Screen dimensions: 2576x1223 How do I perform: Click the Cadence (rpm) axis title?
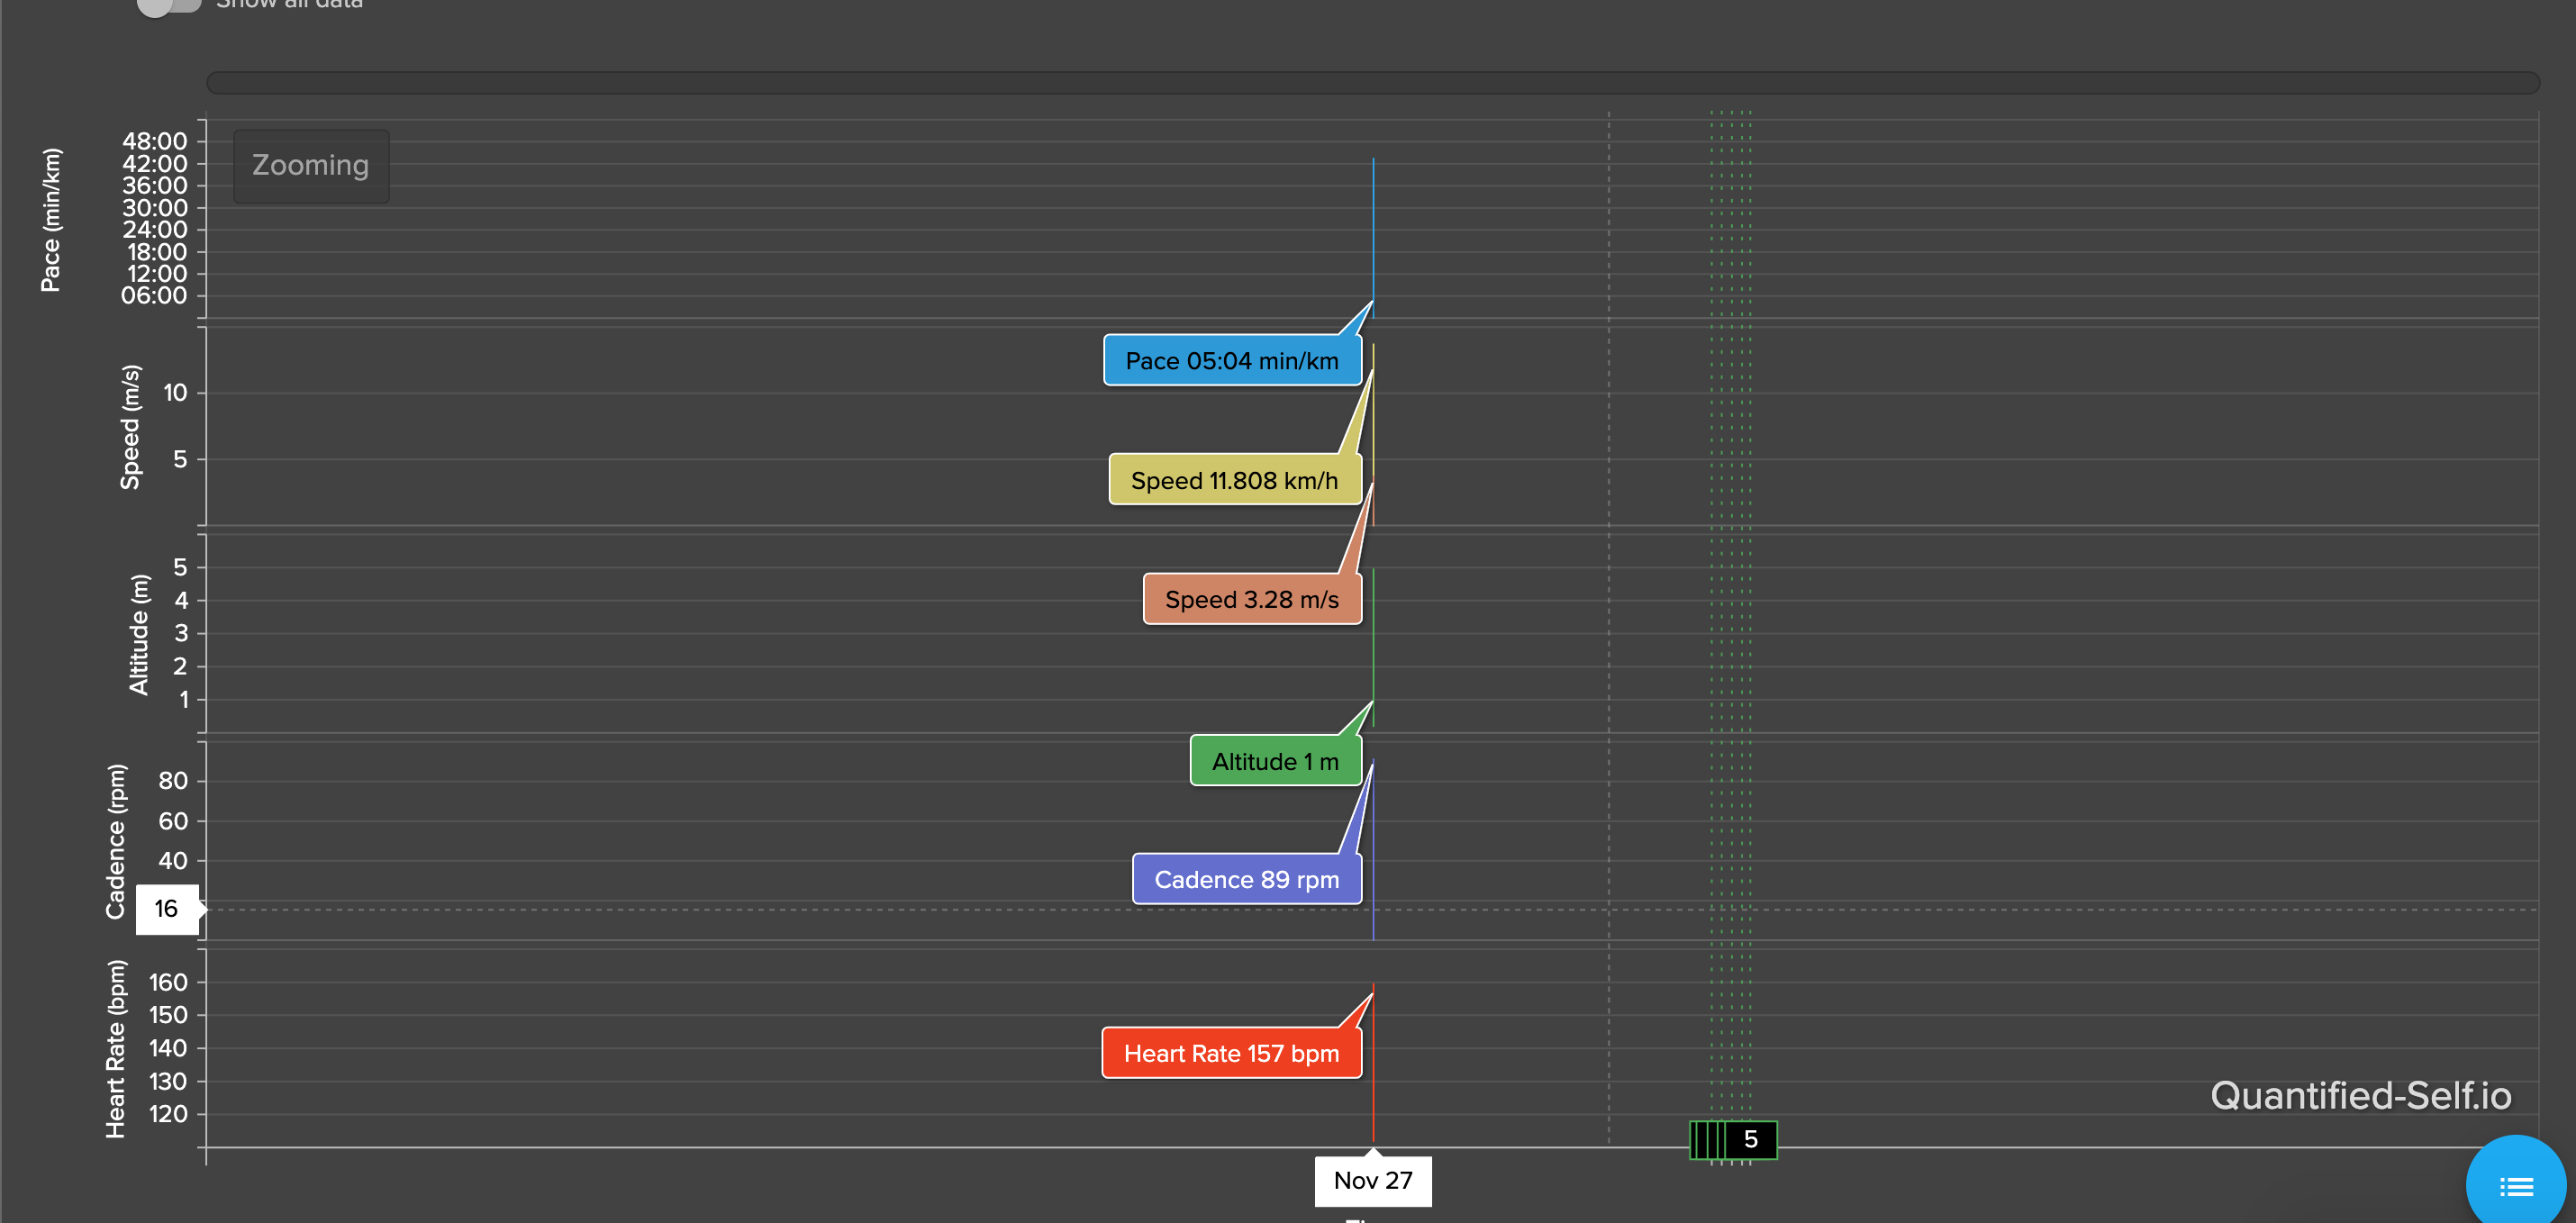click(116, 841)
